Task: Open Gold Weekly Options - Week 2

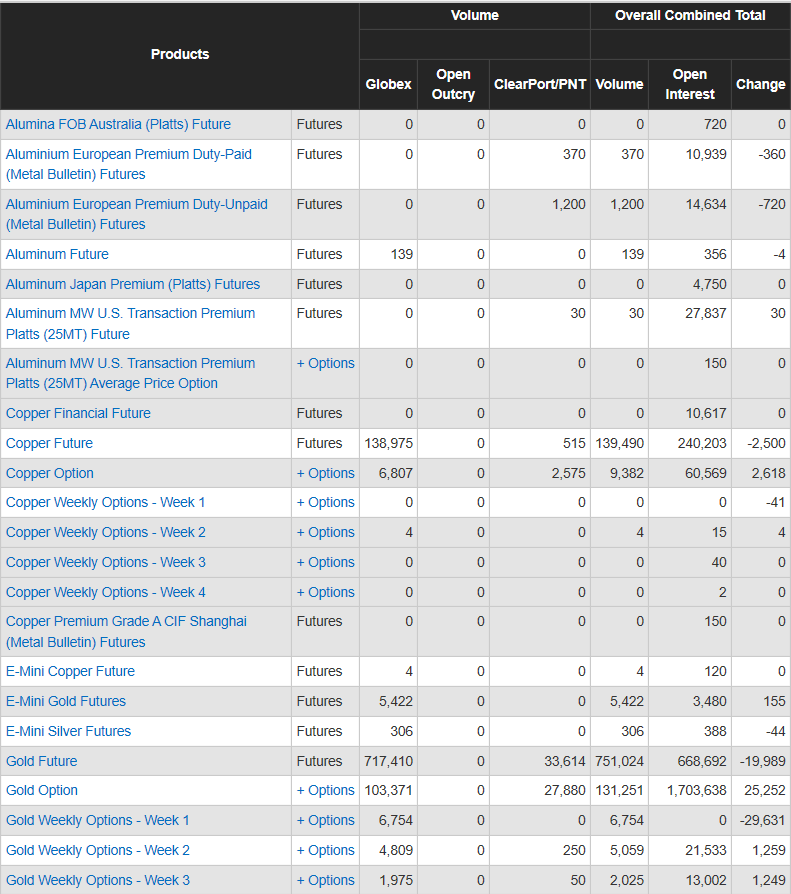Action: [98, 850]
